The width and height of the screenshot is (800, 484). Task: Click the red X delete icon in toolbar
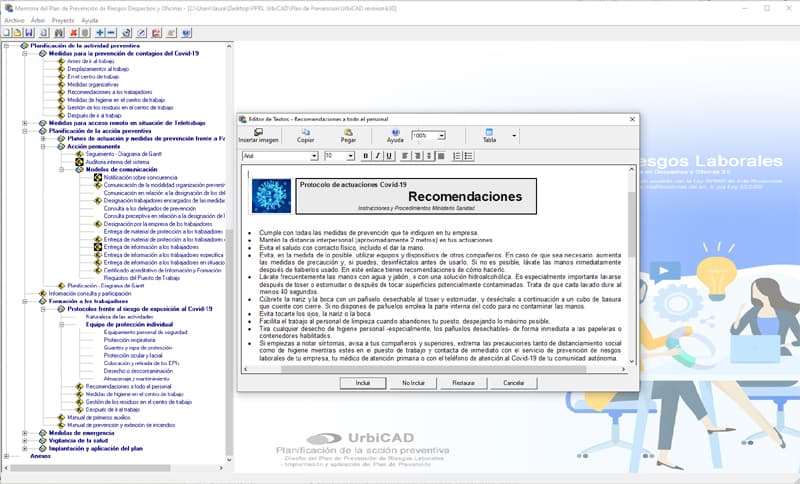73,33
